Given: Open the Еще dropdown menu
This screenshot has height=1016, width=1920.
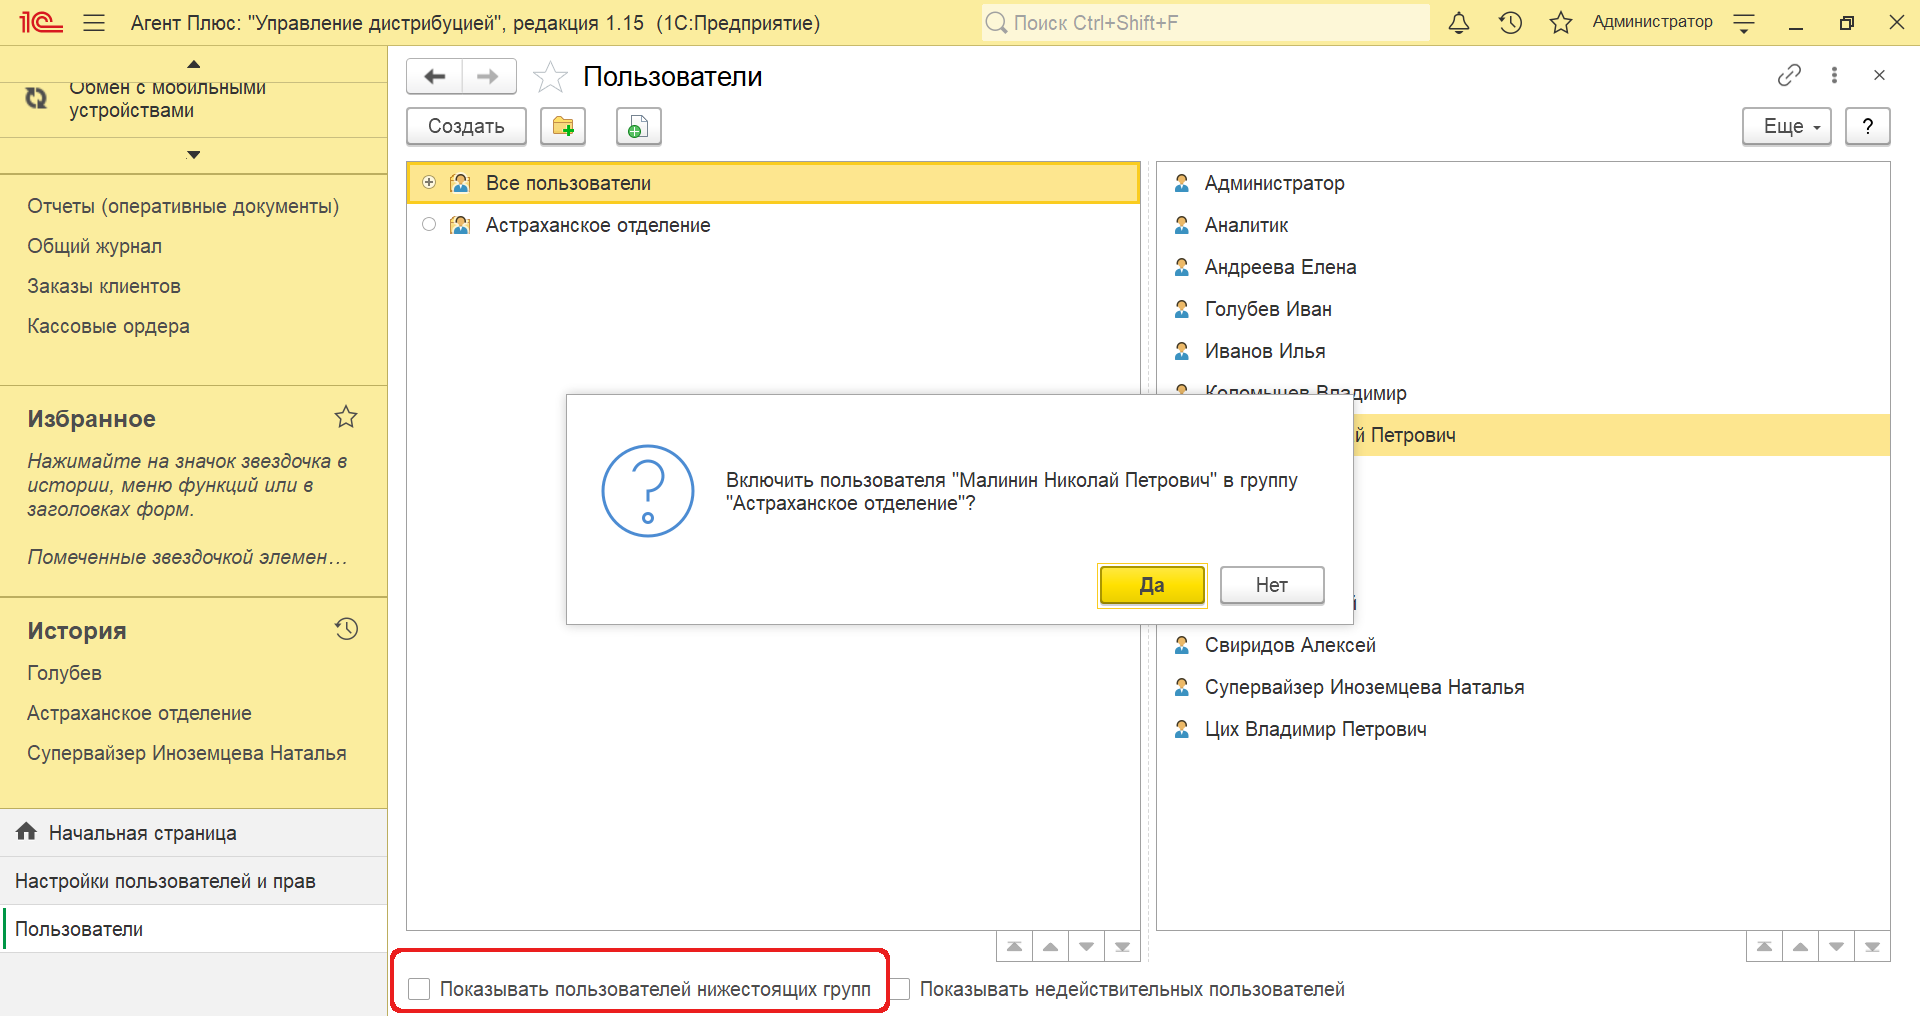Looking at the screenshot, I should (x=1786, y=127).
